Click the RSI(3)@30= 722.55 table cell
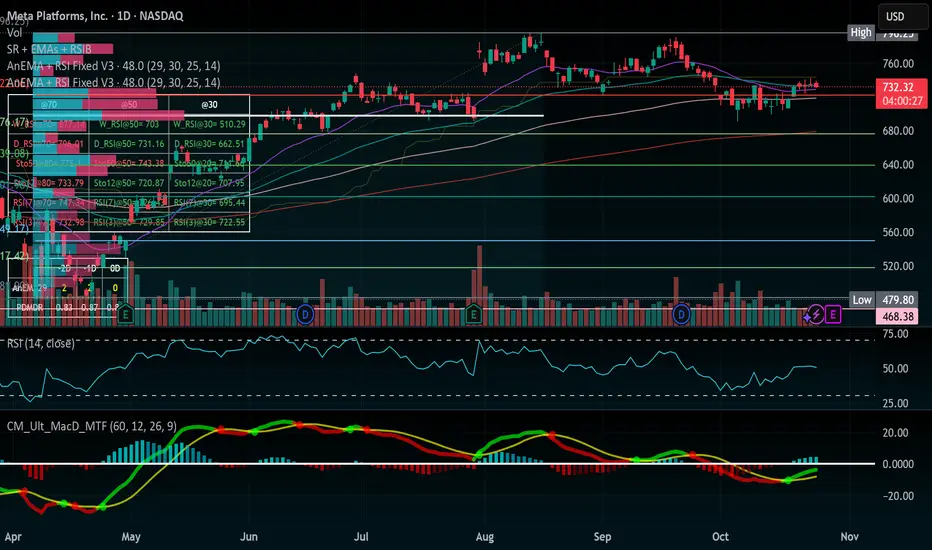932x550 pixels. pyautogui.click(x=209, y=222)
